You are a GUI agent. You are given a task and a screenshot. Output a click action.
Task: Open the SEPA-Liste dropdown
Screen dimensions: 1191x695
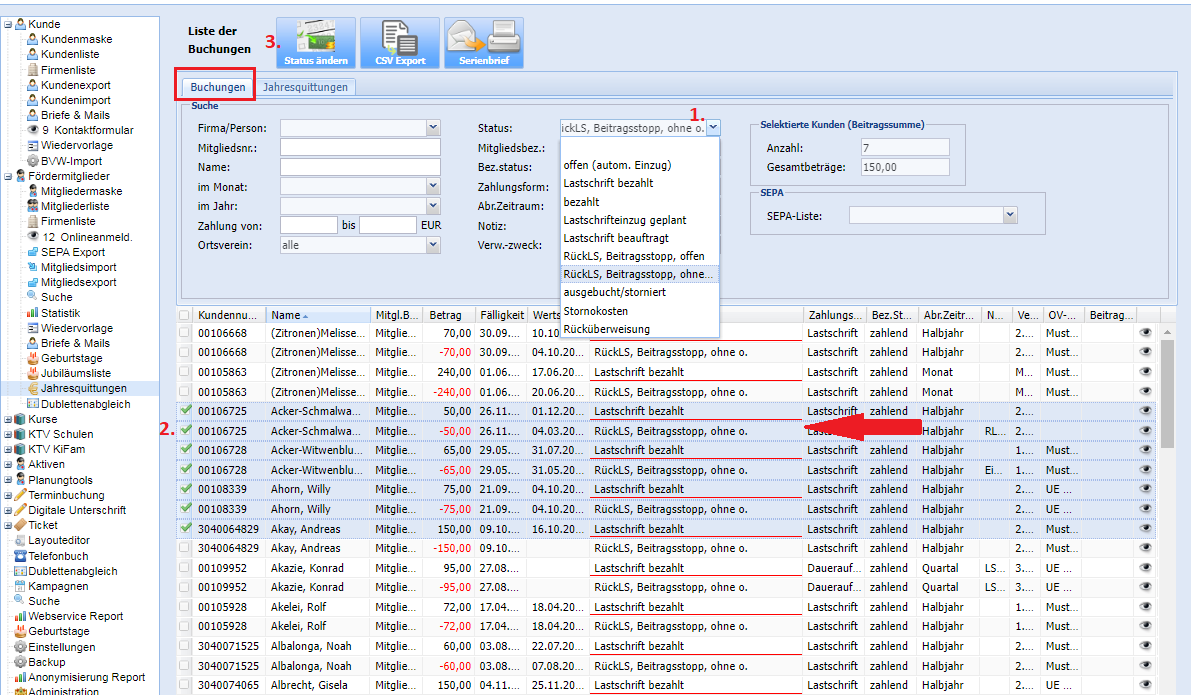pos(1010,215)
